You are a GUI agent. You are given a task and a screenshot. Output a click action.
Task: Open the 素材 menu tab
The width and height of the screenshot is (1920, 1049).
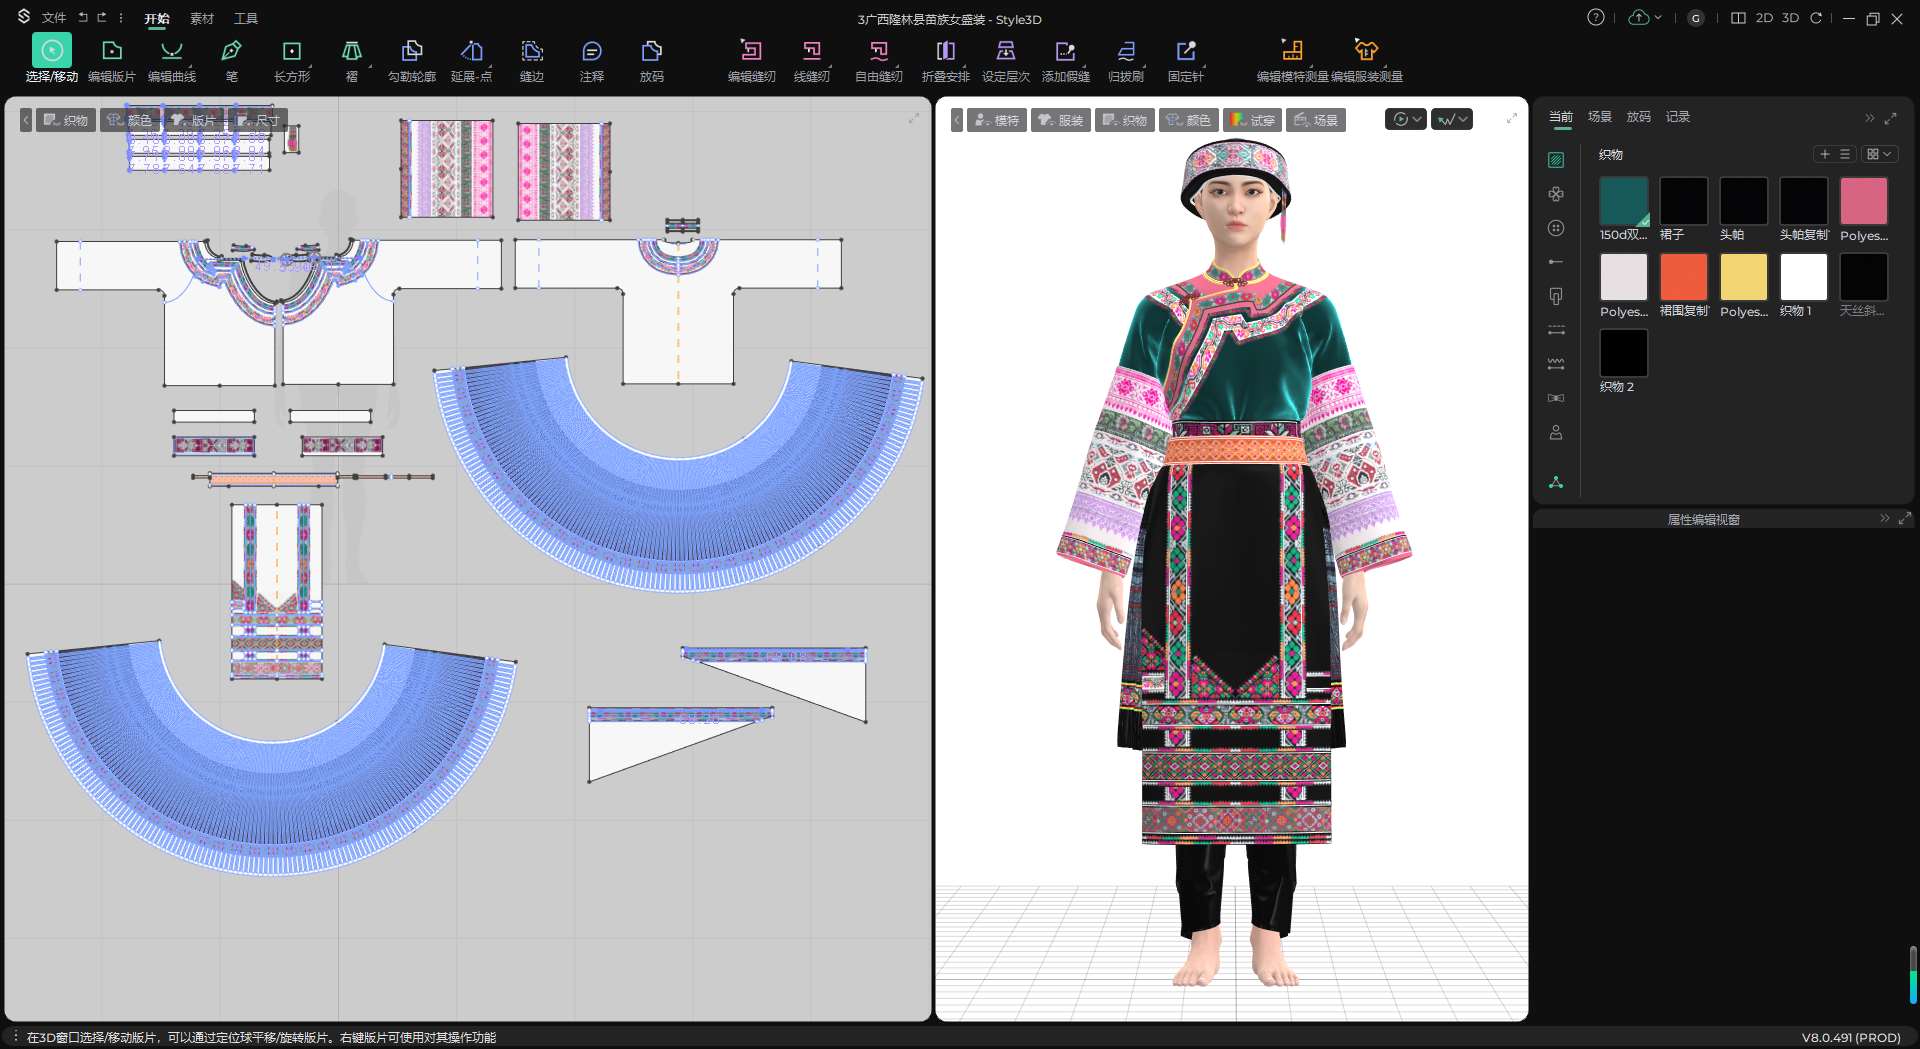pos(202,18)
